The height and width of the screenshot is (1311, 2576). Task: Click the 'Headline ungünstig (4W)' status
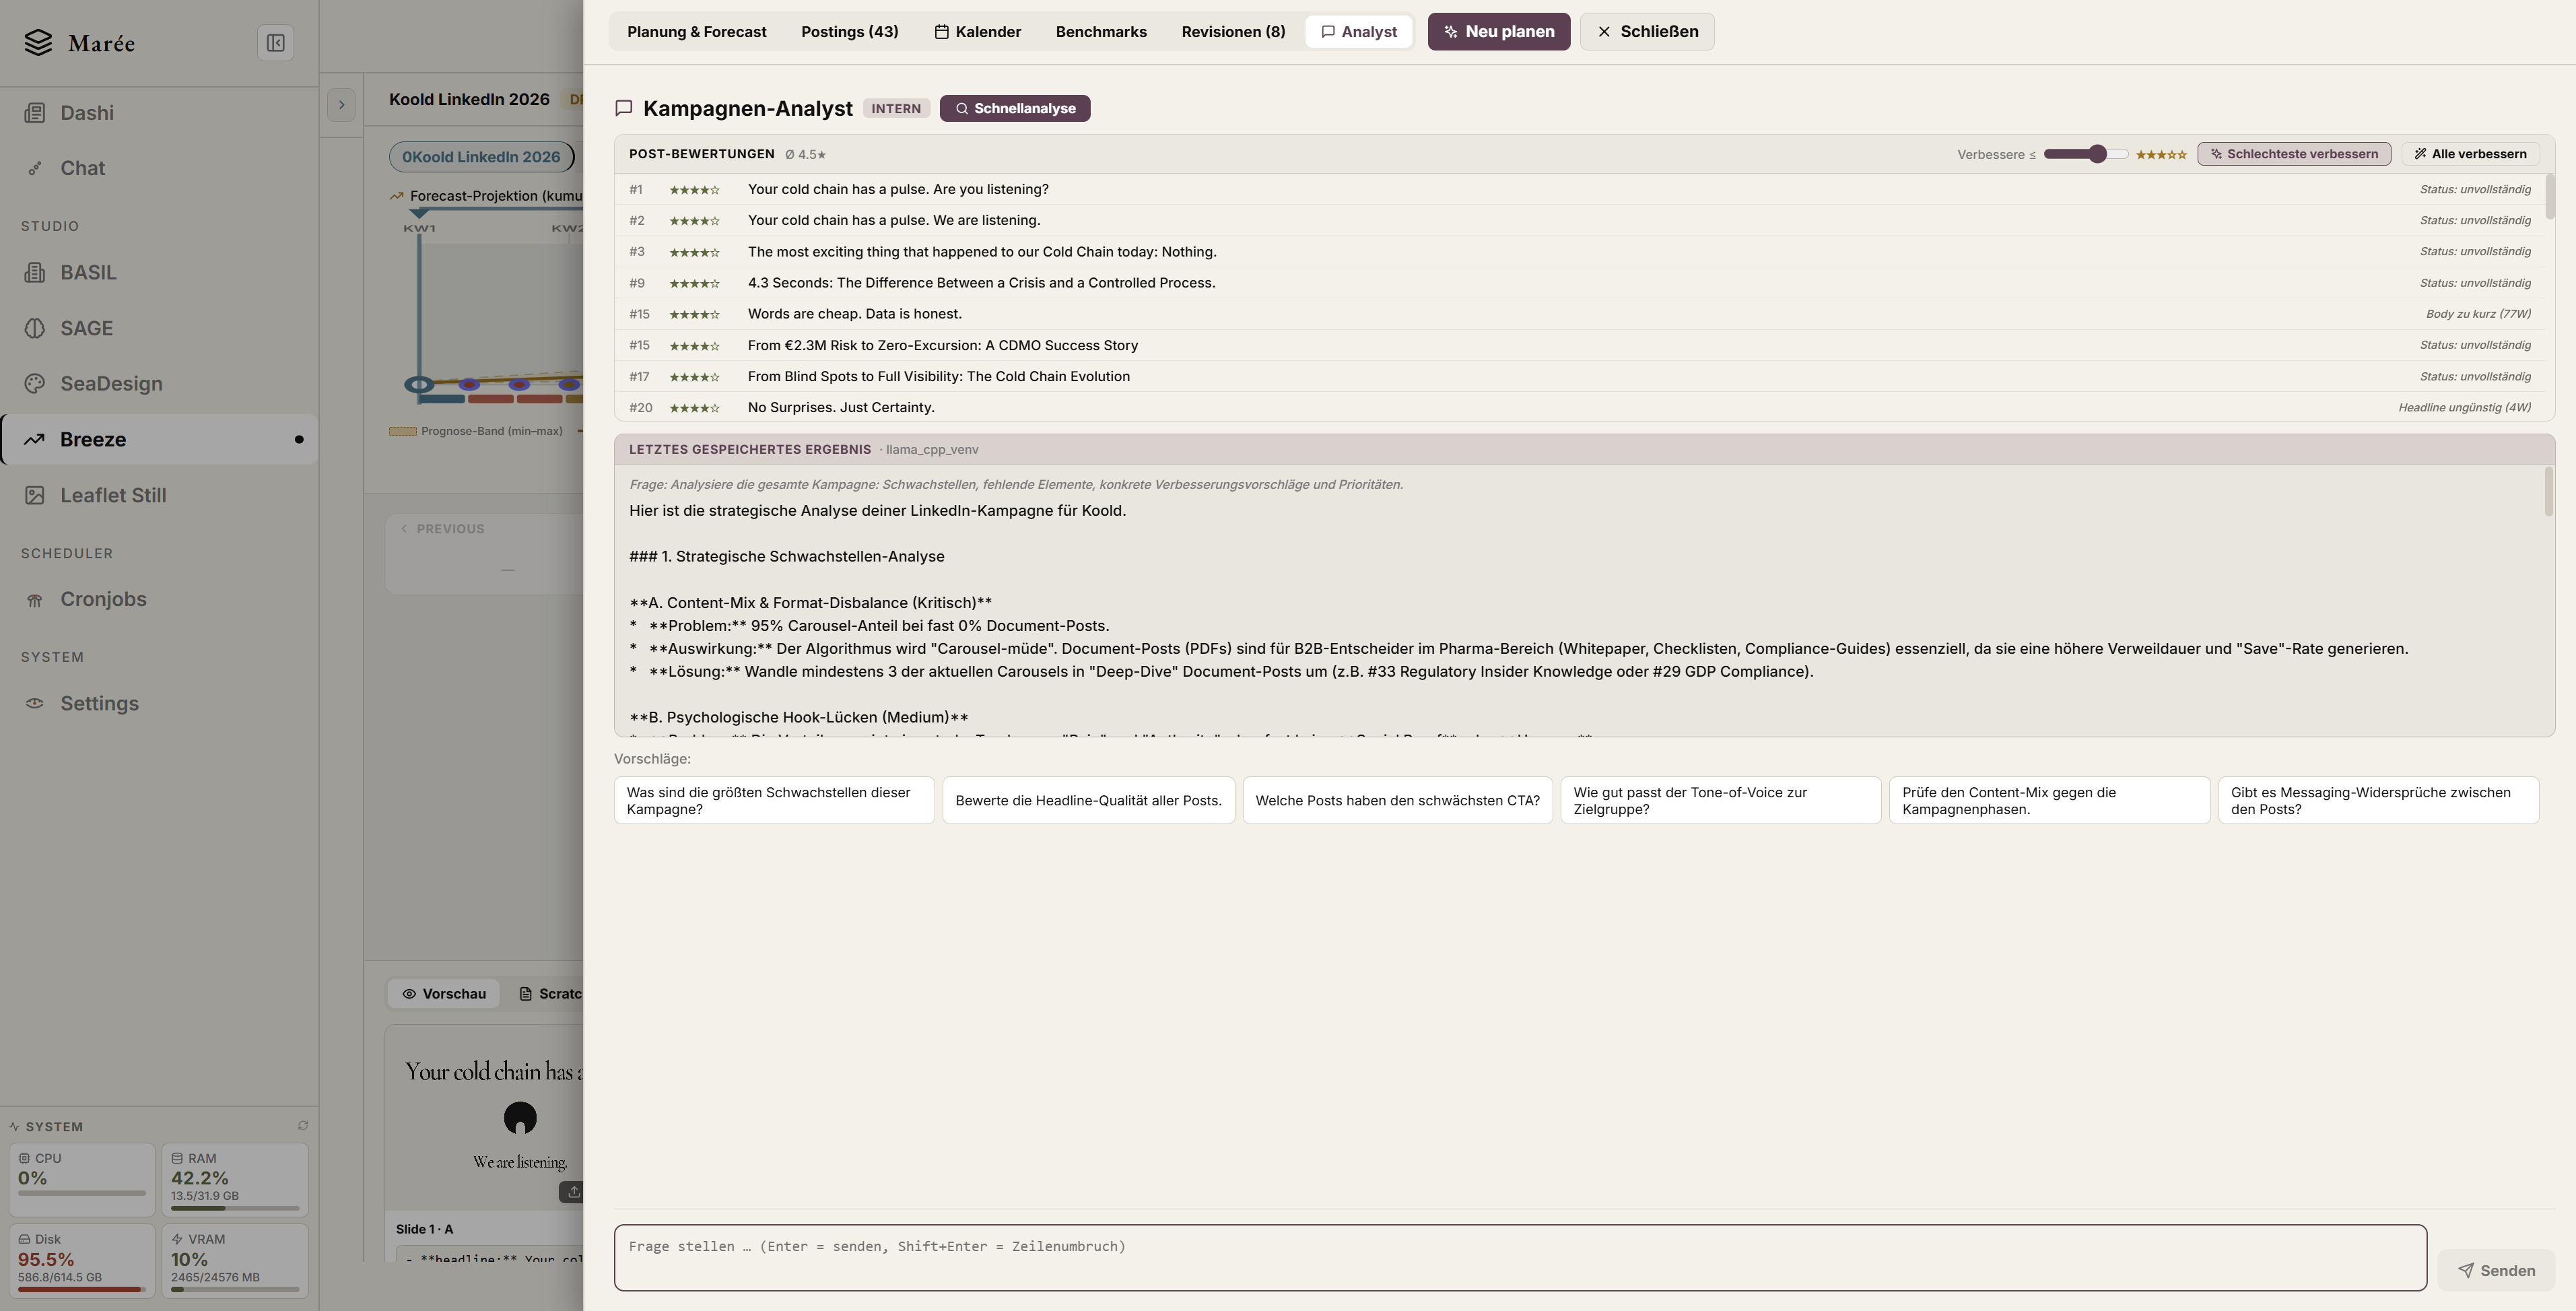point(2464,407)
